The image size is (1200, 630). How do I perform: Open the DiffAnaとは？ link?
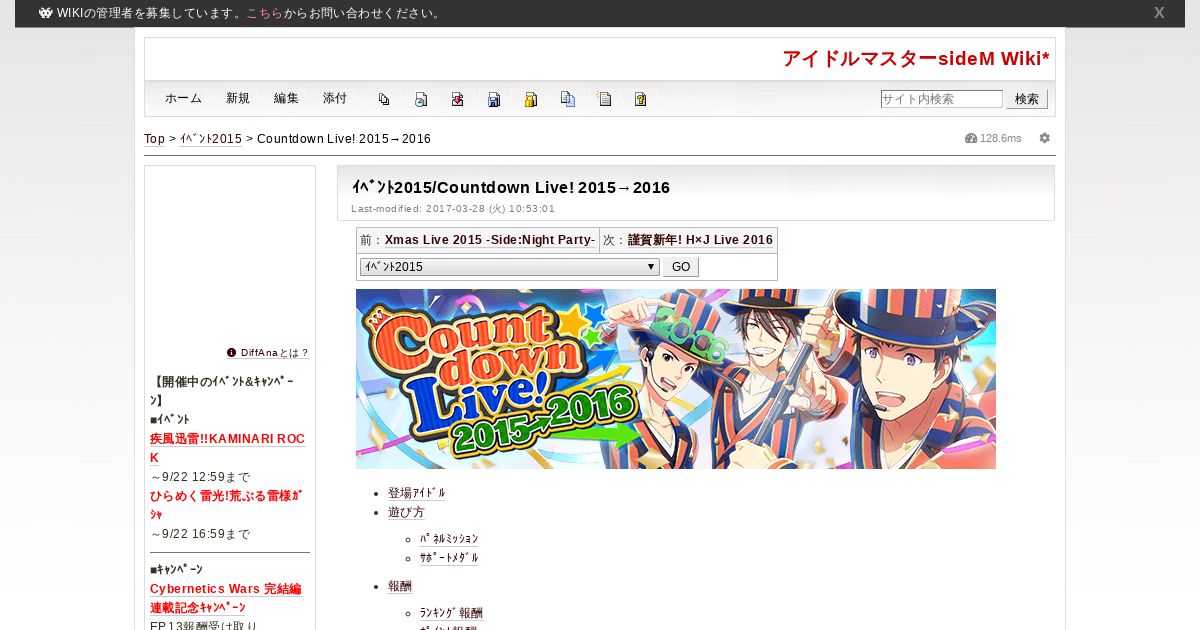[275, 353]
